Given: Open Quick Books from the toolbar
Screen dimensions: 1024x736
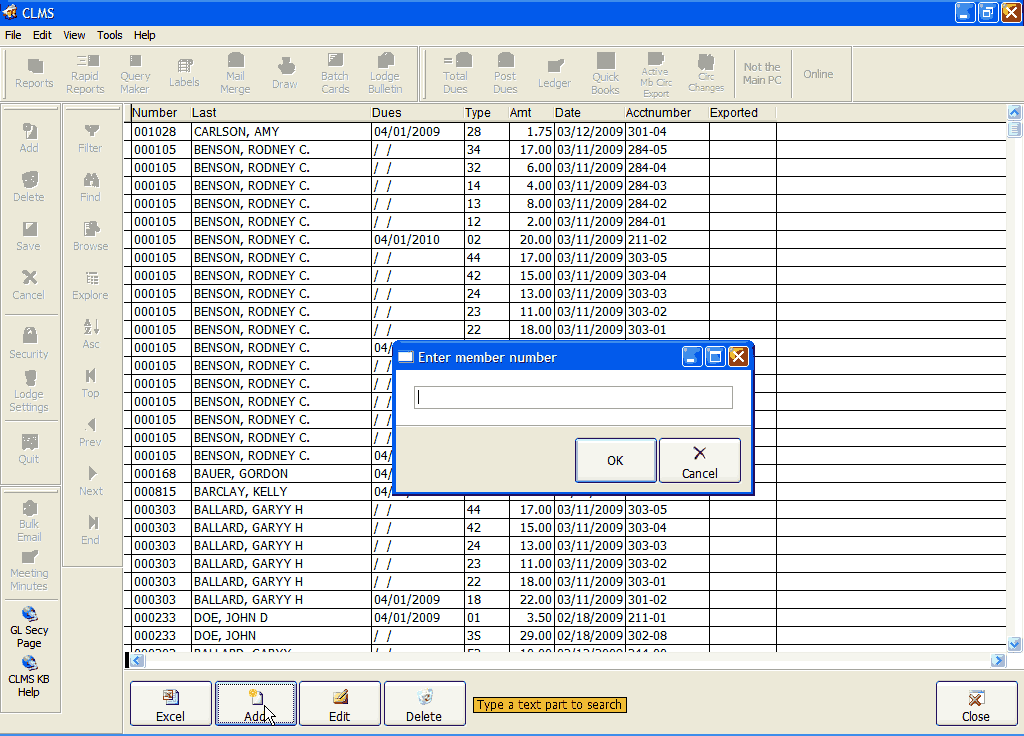Looking at the screenshot, I should point(605,73).
